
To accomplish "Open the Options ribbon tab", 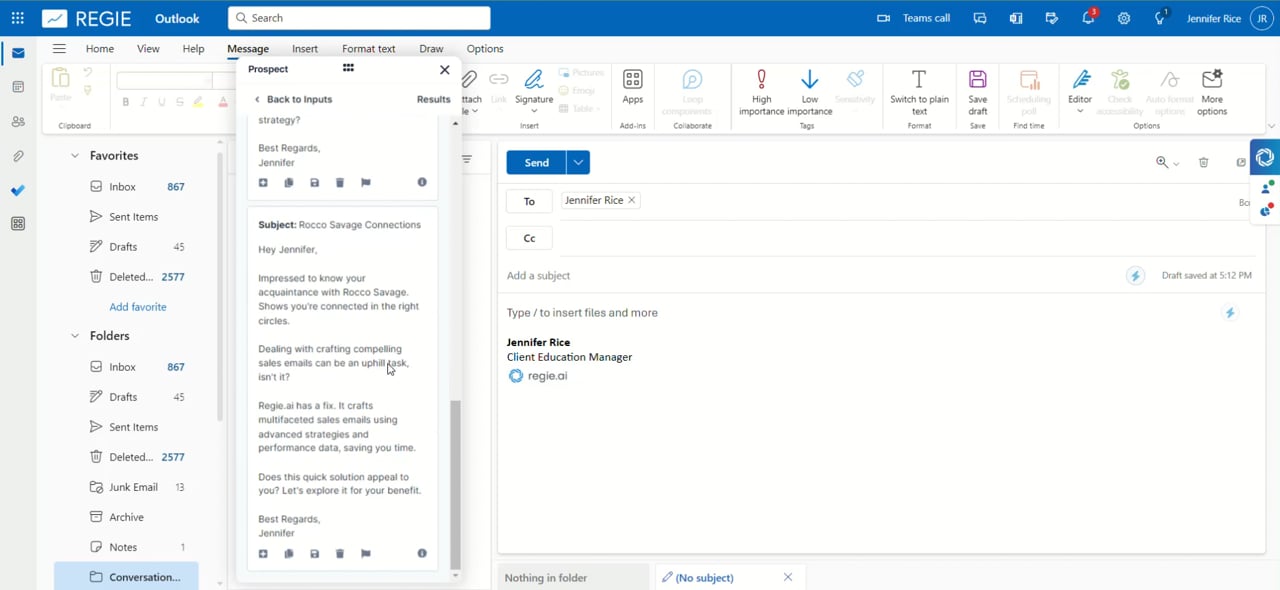I will [x=485, y=48].
